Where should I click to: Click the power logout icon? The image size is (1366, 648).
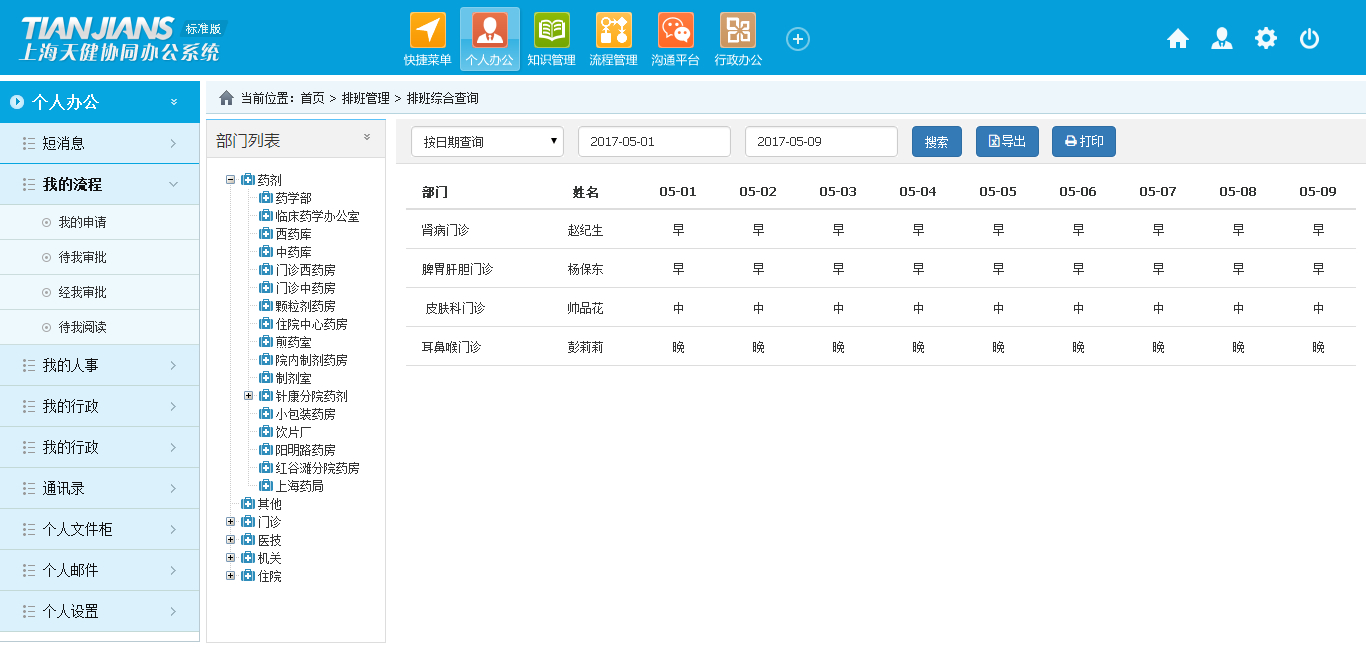click(1309, 38)
